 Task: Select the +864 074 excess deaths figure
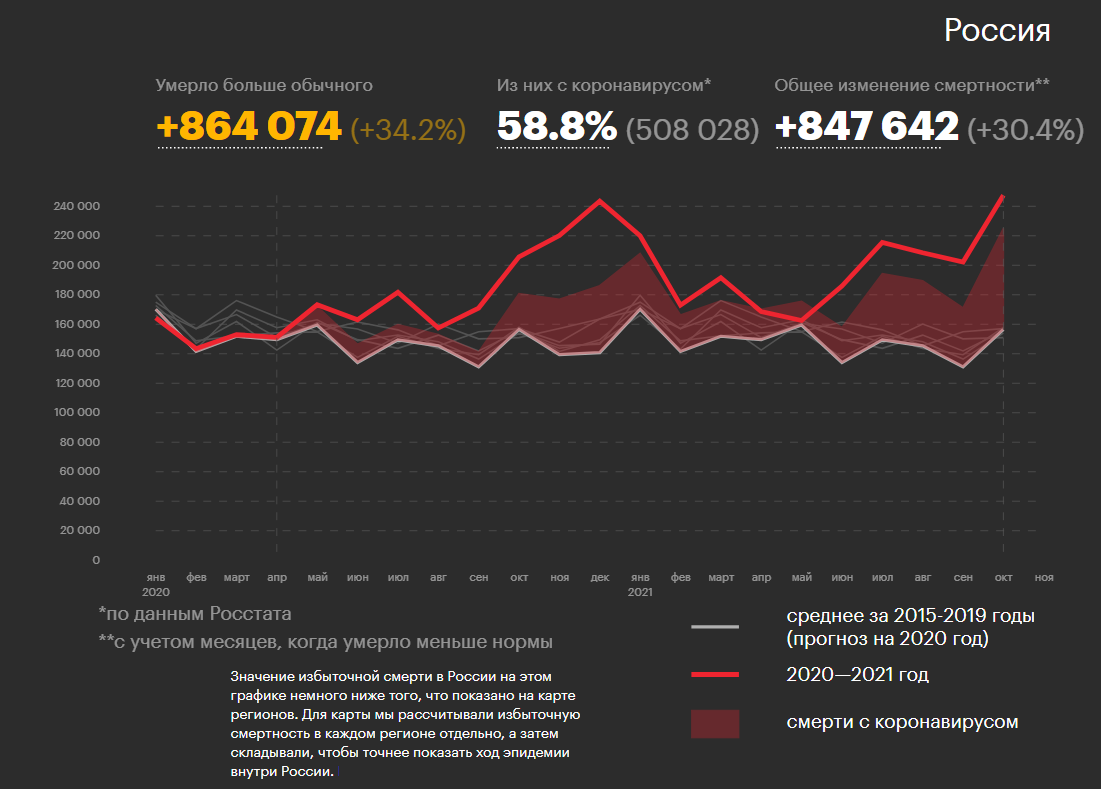(x=249, y=127)
